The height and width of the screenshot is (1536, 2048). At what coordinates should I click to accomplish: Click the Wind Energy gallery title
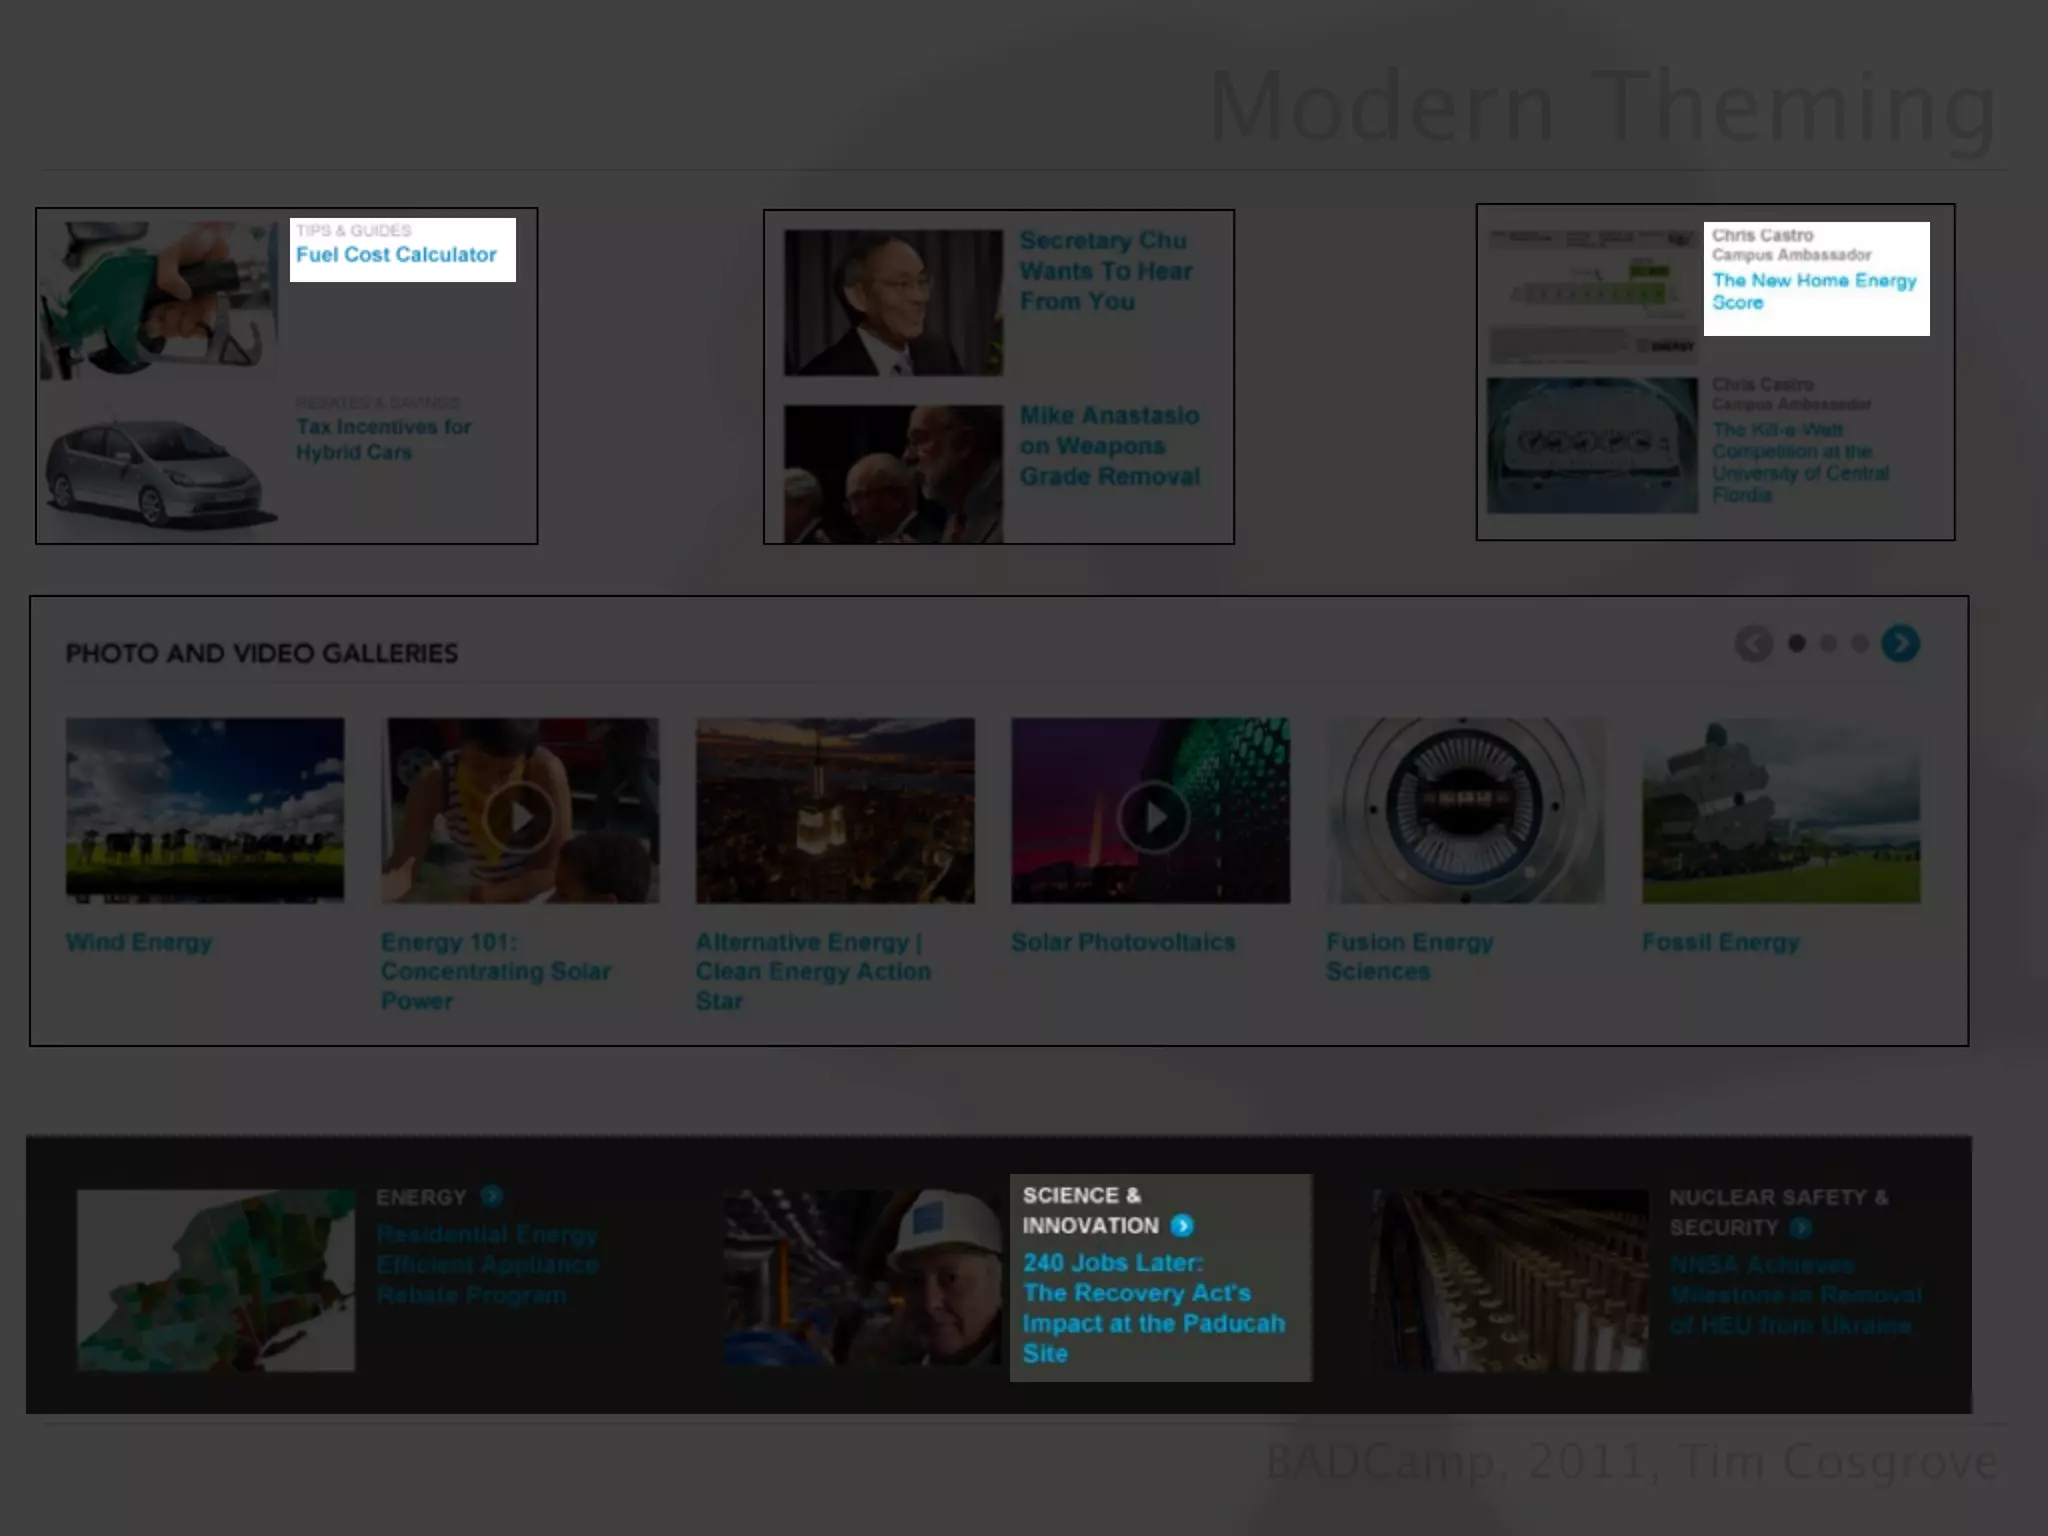pyautogui.click(x=139, y=942)
